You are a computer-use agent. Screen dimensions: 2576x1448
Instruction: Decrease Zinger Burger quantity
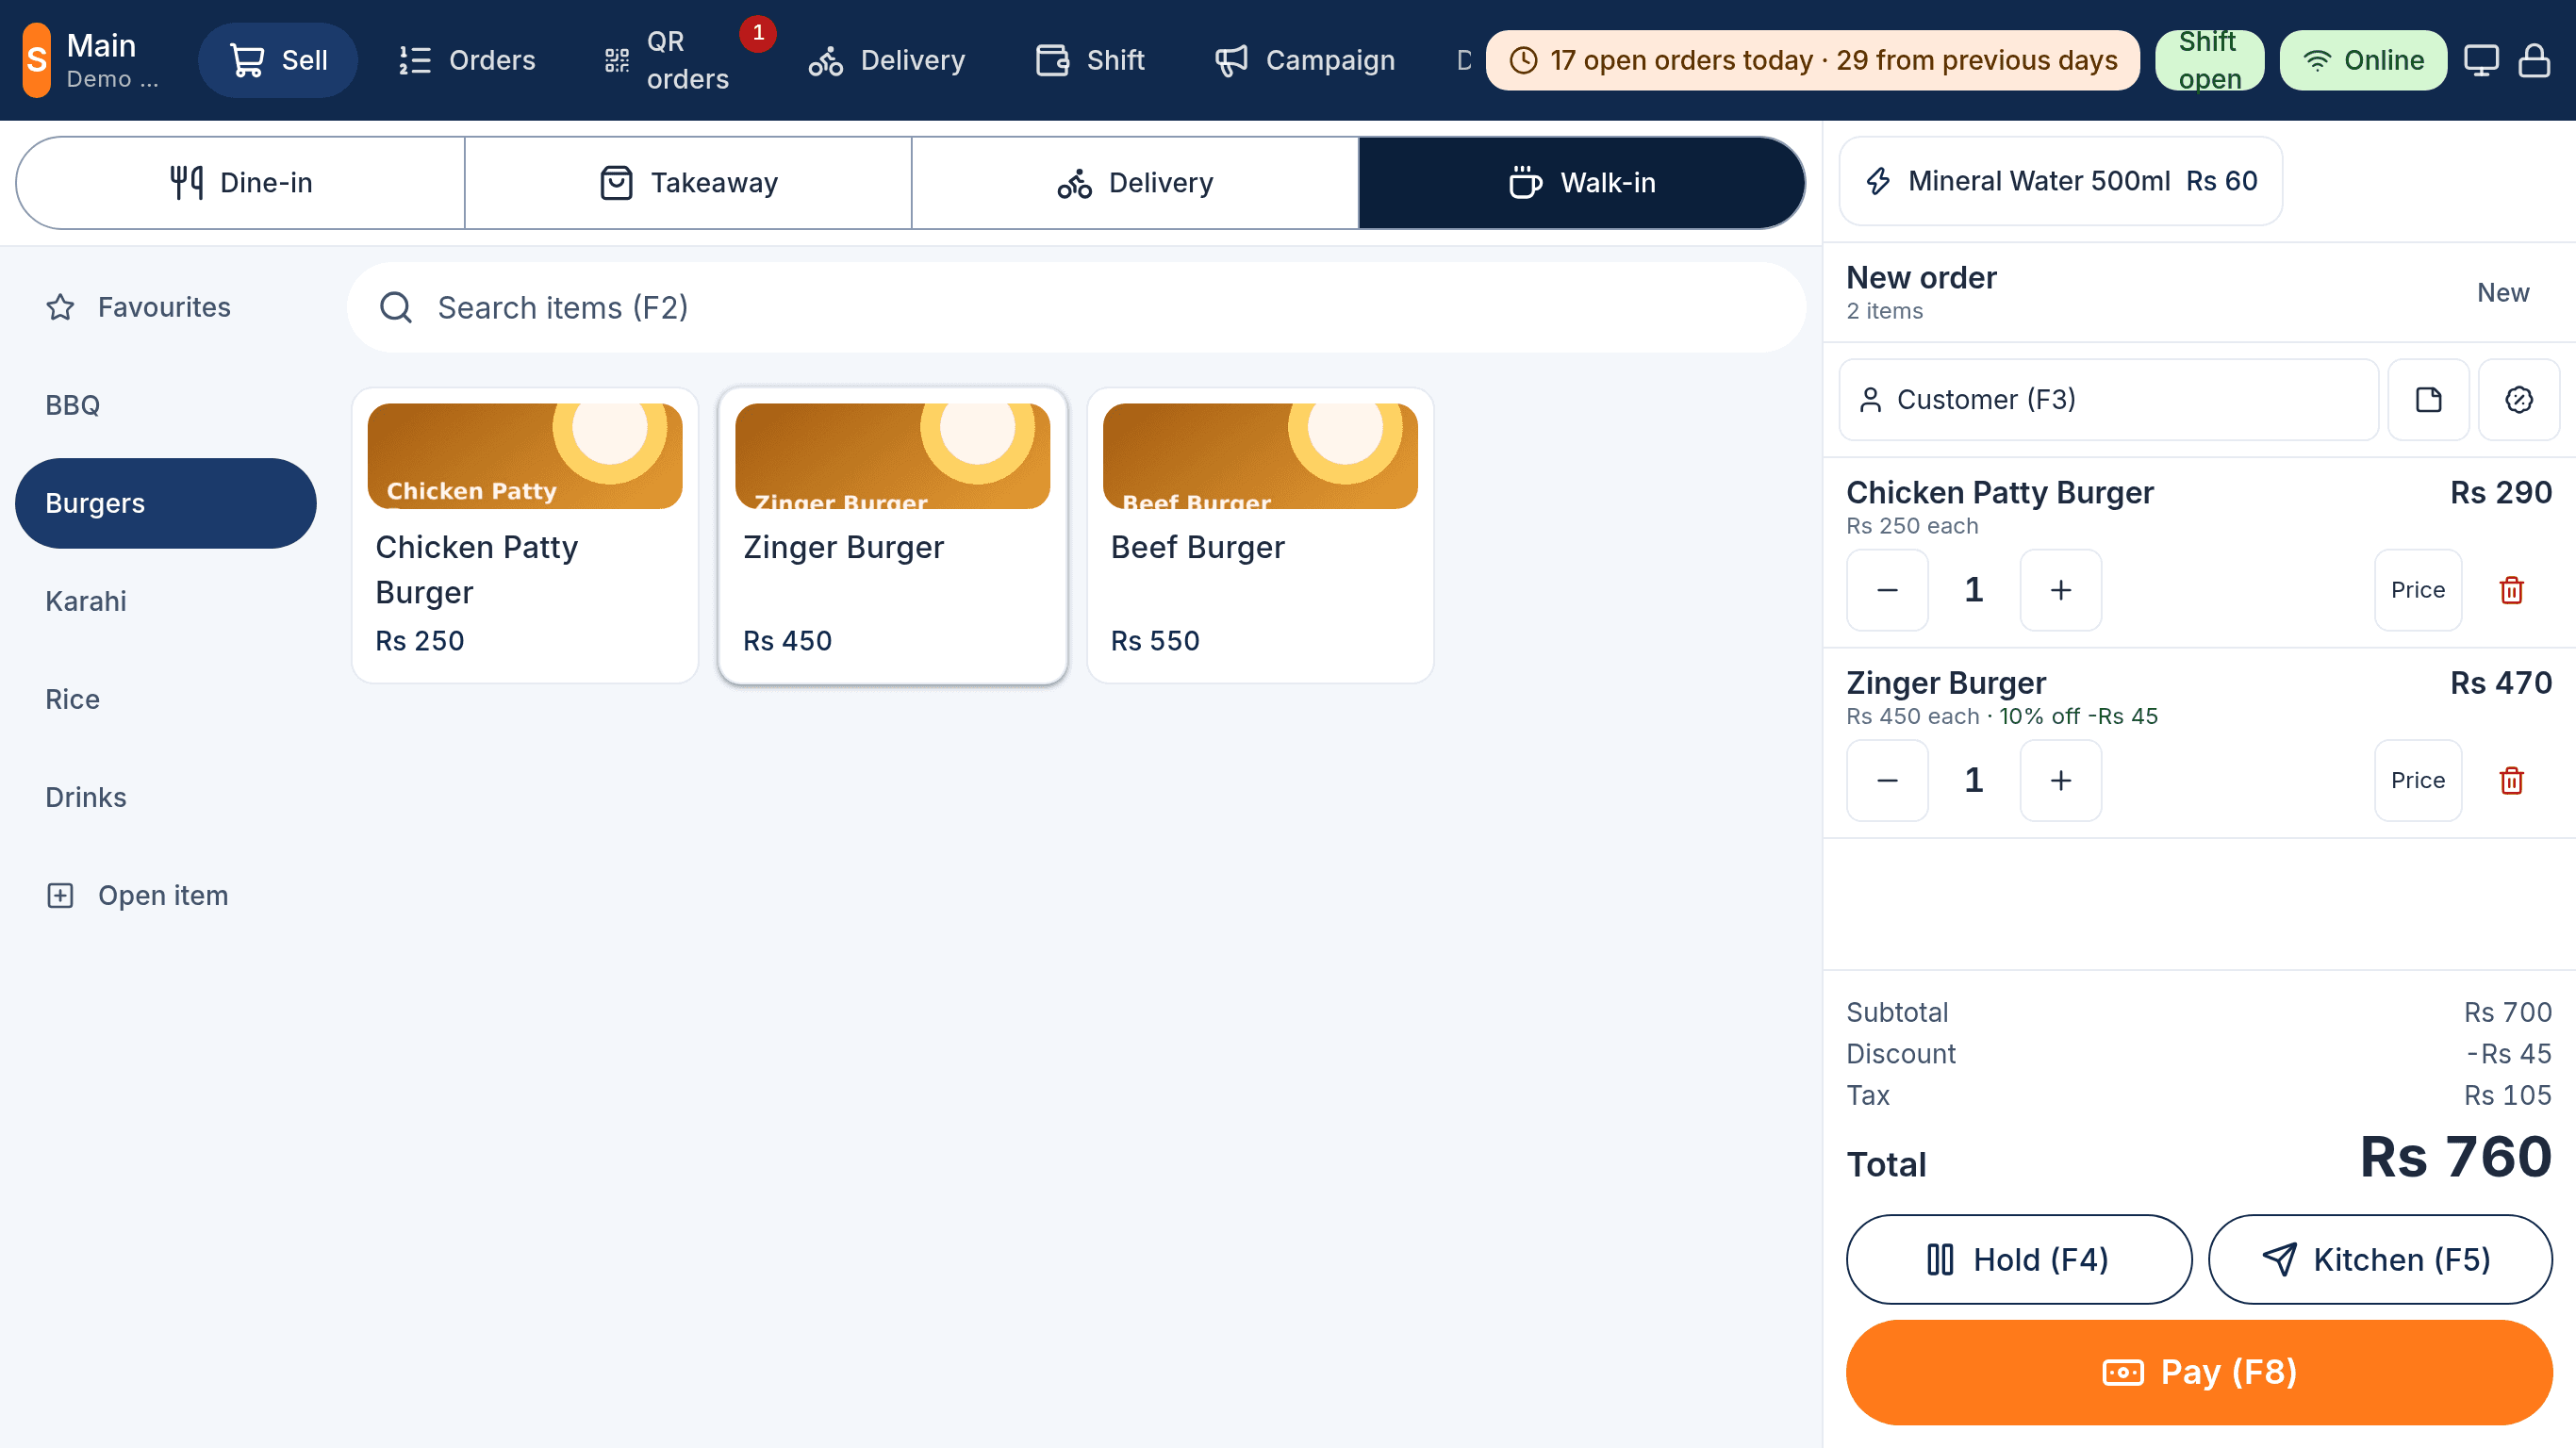[1887, 780]
